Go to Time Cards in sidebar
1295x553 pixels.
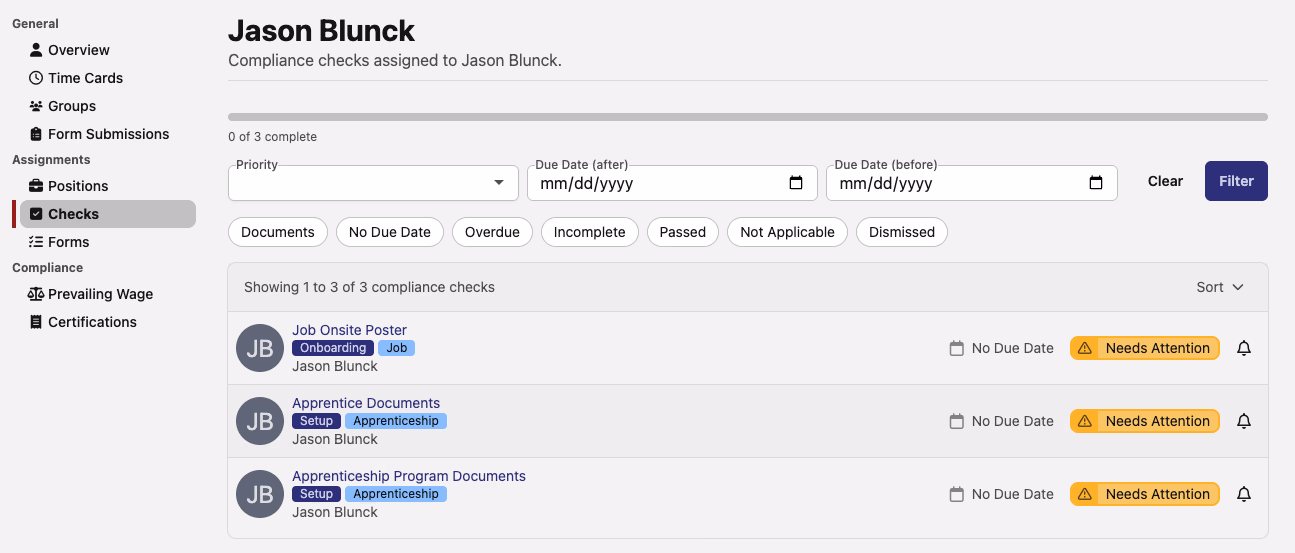point(106,78)
